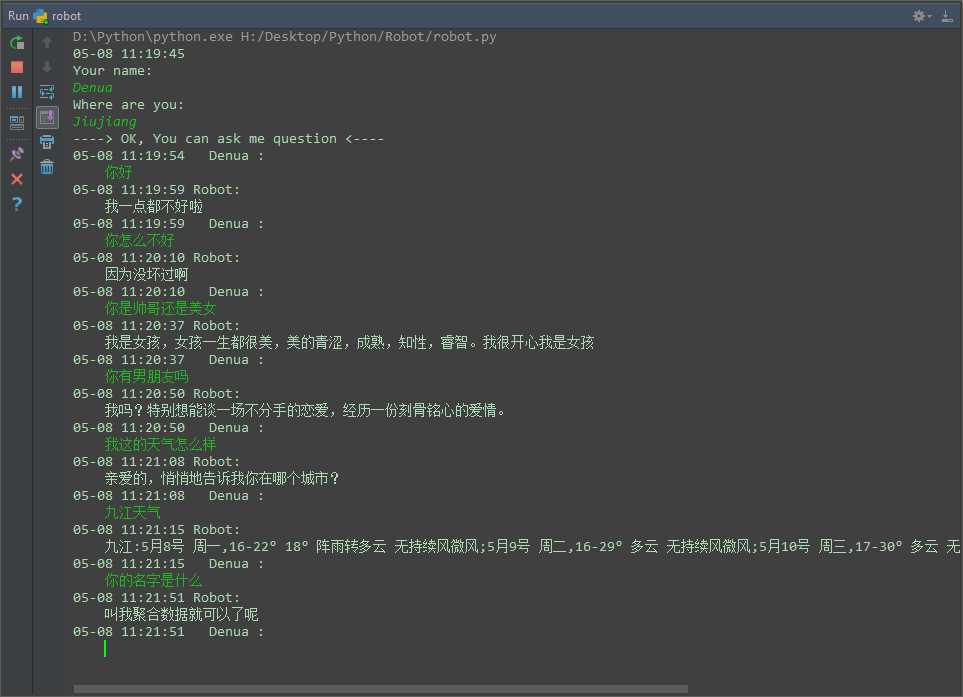The height and width of the screenshot is (697, 963).
Task: Open help via question mark icon
Action: tap(17, 204)
